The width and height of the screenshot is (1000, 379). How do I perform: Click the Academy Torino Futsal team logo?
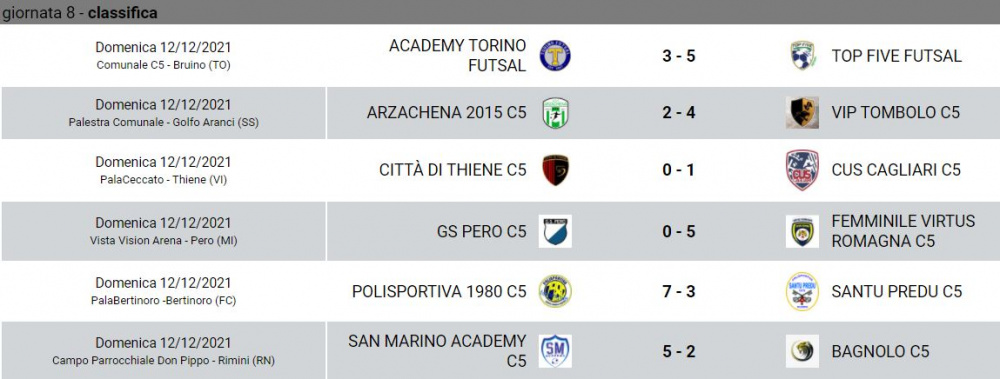point(555,56)
